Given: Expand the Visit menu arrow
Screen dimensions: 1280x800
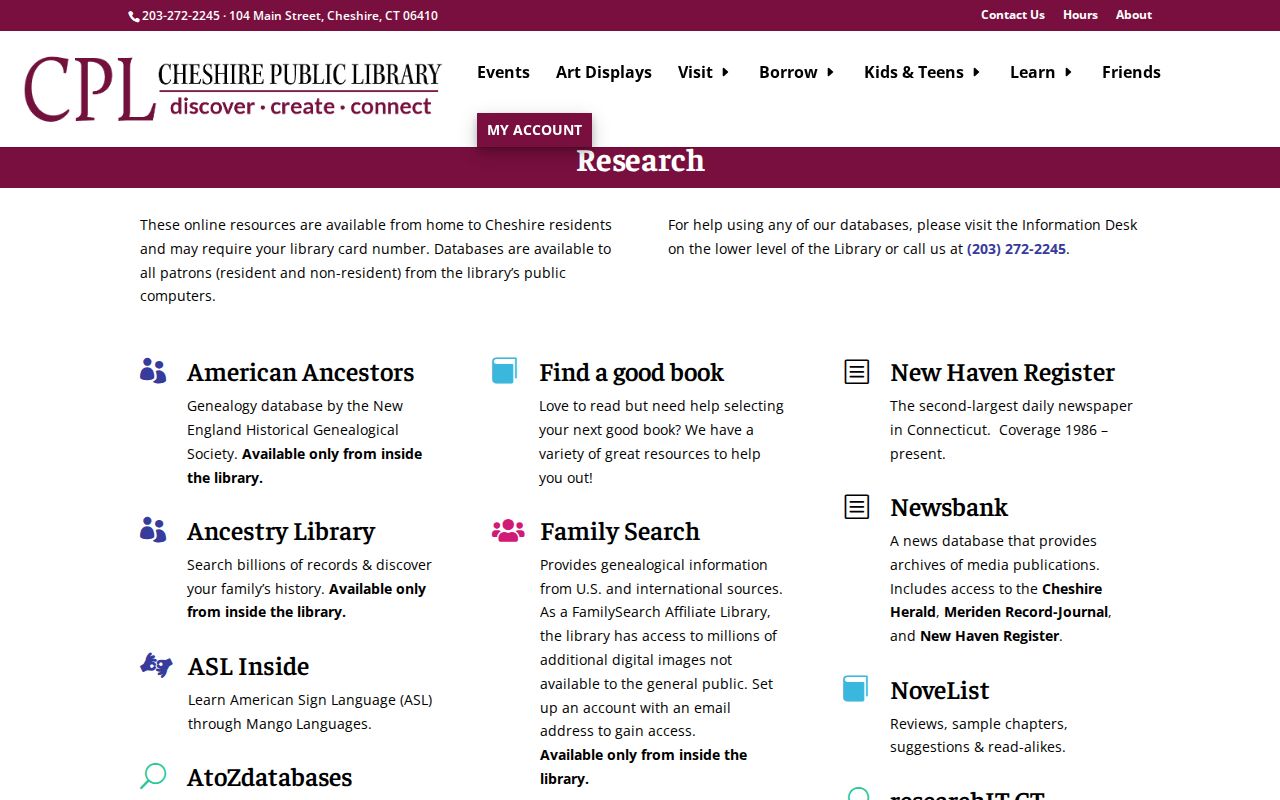Looking at the screenshot, I should tap(725, 72).
